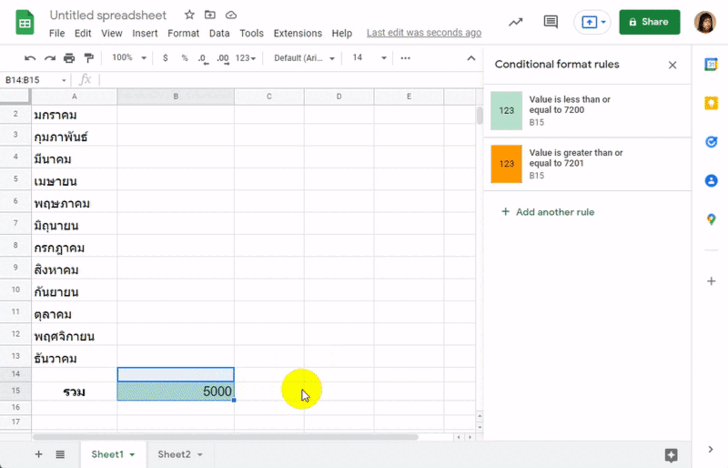Open the font size 14 dropdown
This screenshot has width=728, height=468.
pyautogui.click(x=369, y=58)
